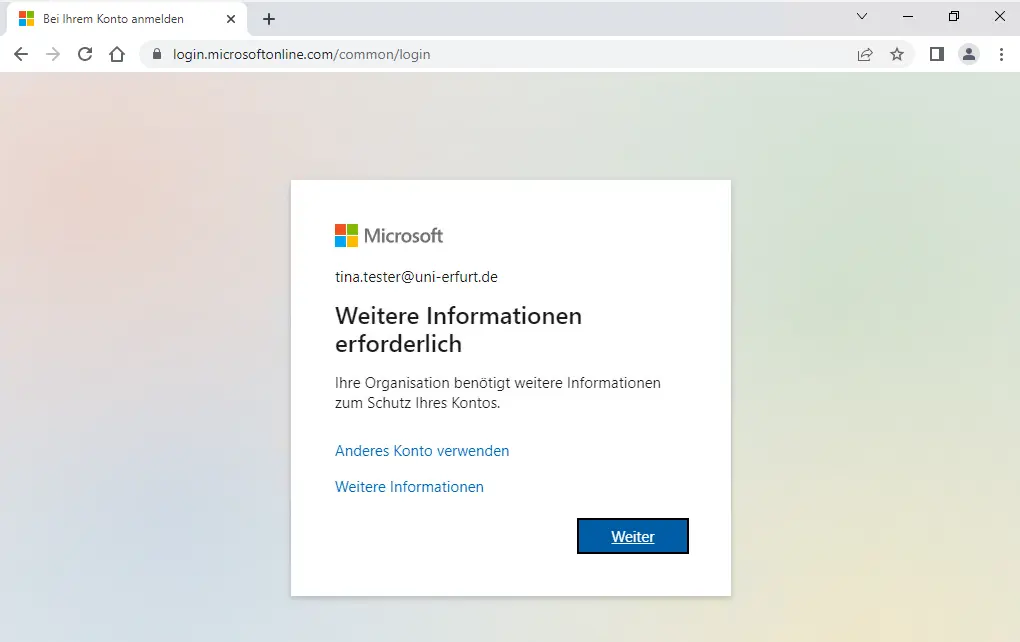The height and width of the screenshot is (642, 1020).
Task: Open the Chrome three-dot menu
Action: pyautogui.click(x=1001, y=54)
